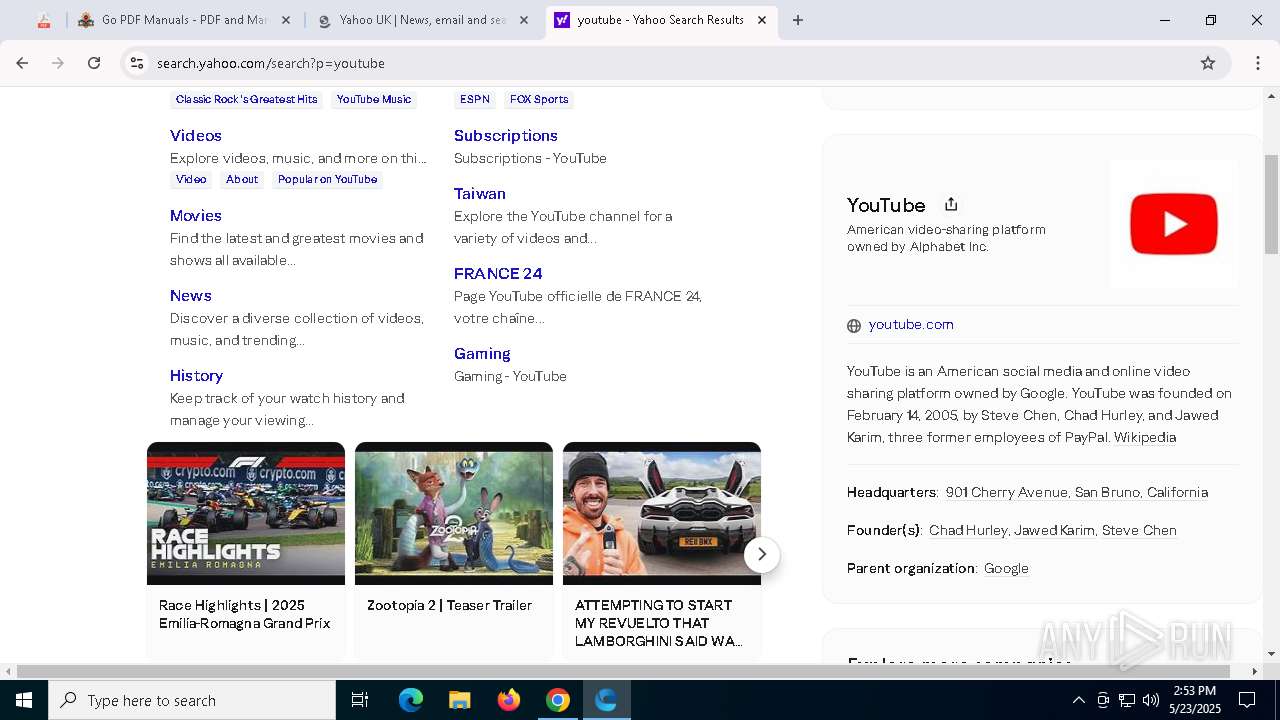
Task: Open Lamborghini Revuelto video thumbnail
Action: [x=662, y=513]
